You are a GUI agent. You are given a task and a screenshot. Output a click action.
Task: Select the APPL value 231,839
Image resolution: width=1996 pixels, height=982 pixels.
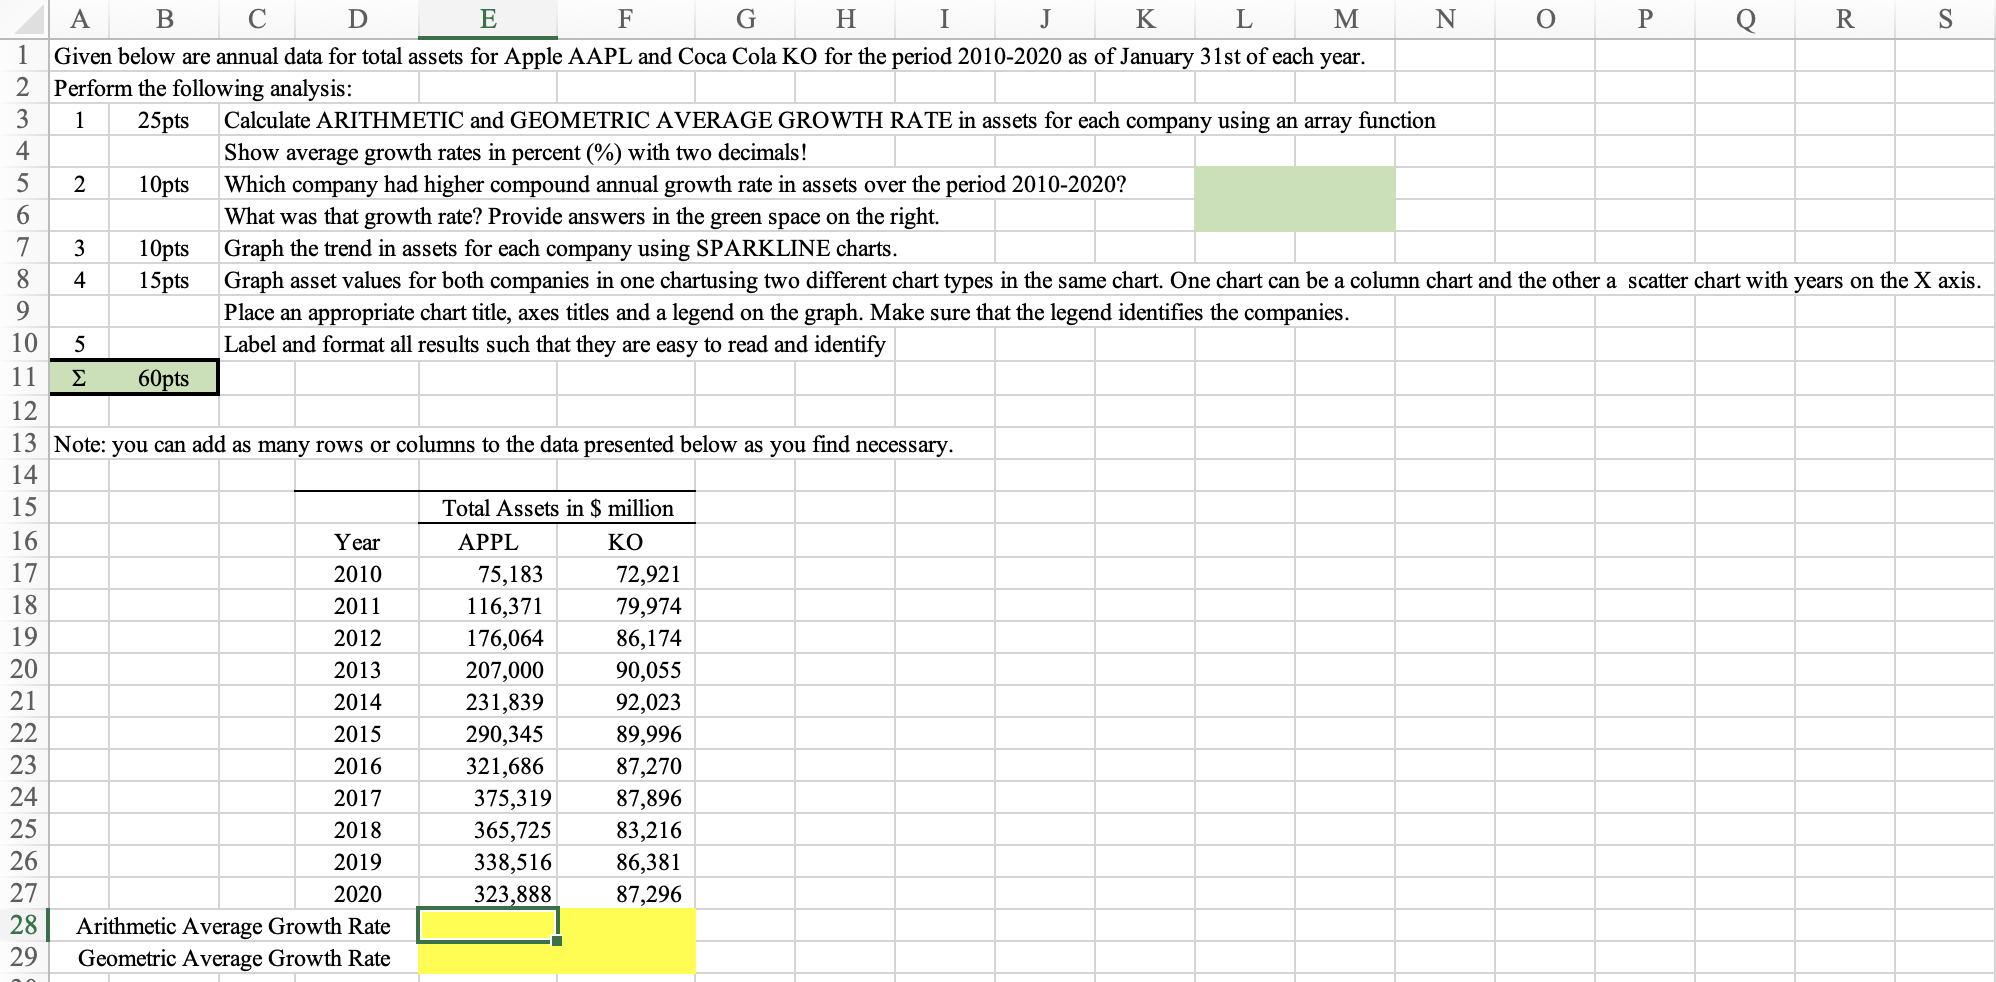pos(488,701)
